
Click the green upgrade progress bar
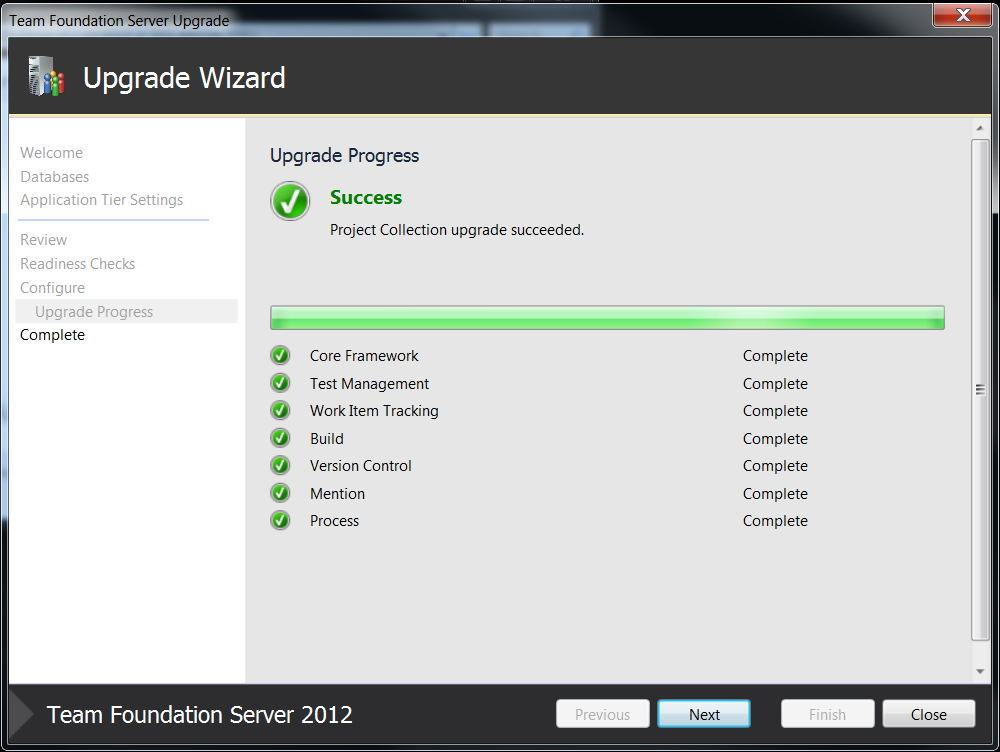607,318
